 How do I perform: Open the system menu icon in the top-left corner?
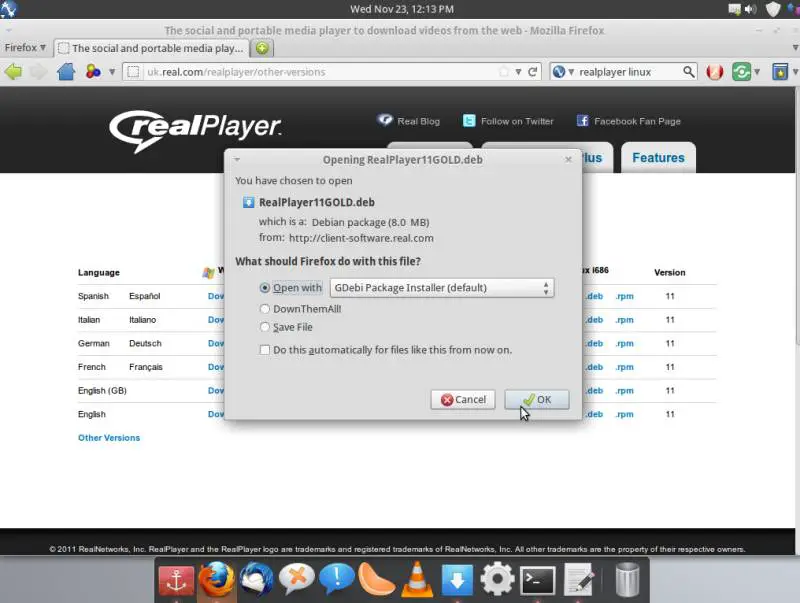[x=9, y=9]
